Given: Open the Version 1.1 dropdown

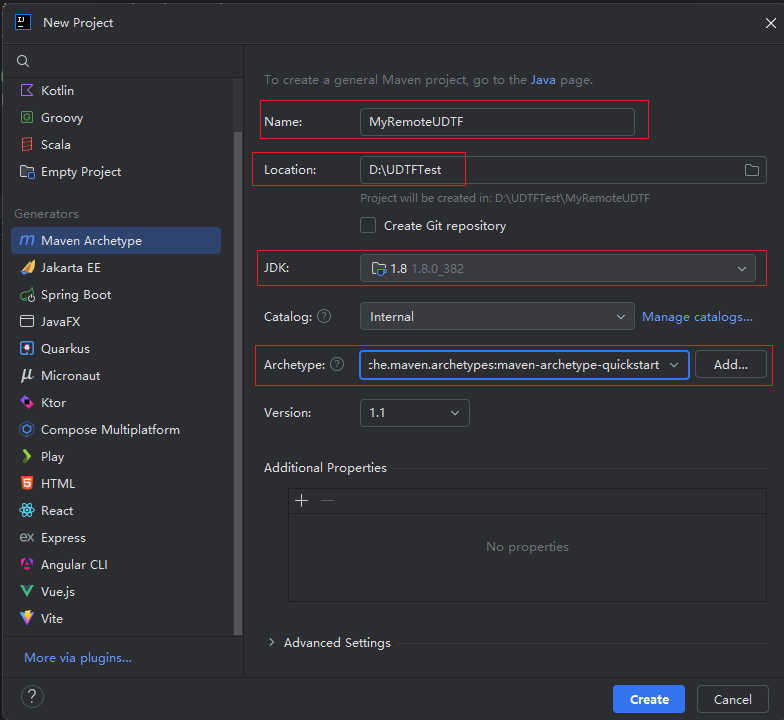Looking at the screenshot, I should pos(414,413).
